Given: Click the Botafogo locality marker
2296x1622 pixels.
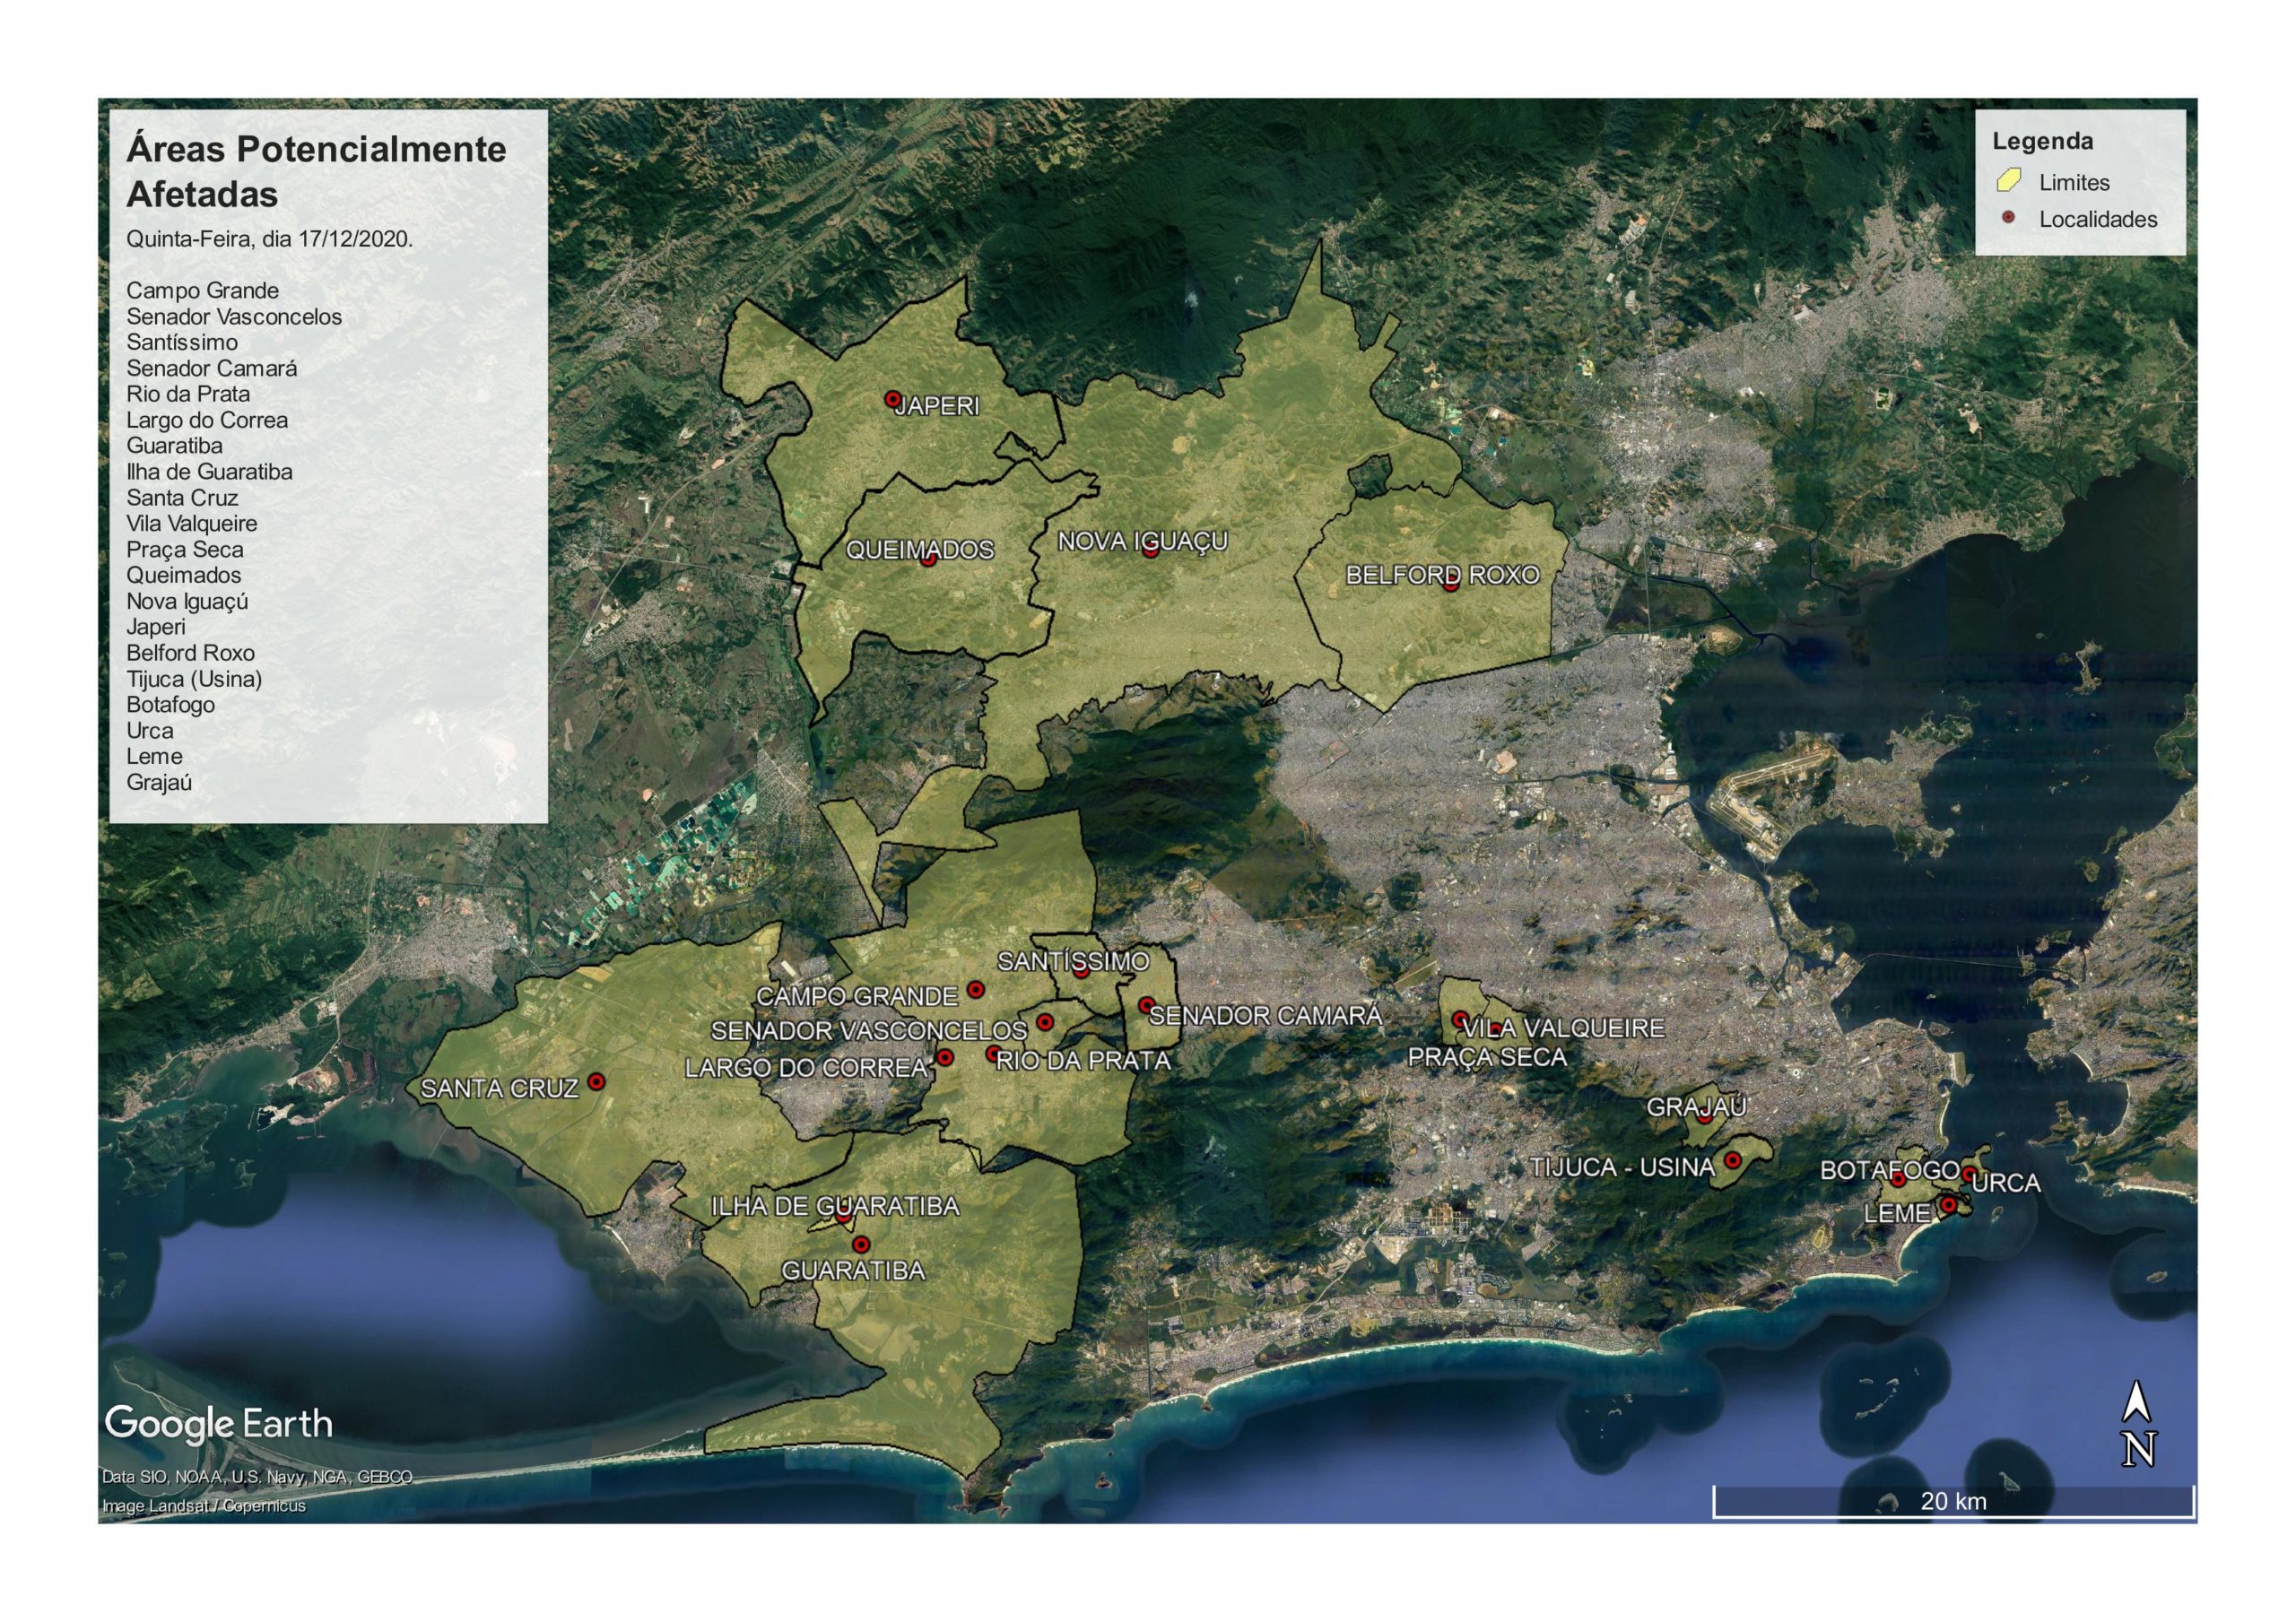Looking at the screenshot, I should tap(1897, 1180).
